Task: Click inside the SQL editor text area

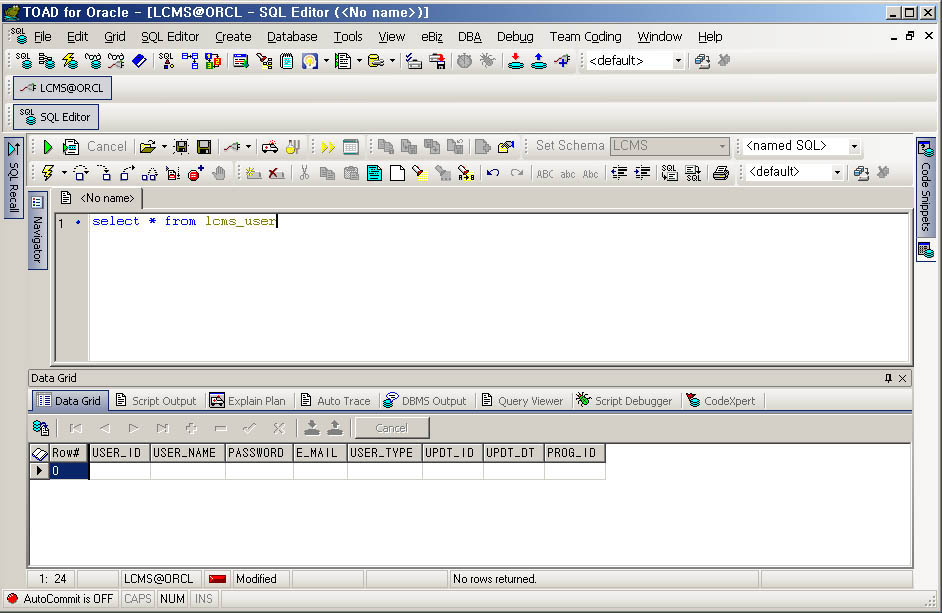Action: [x=499, y=288]
